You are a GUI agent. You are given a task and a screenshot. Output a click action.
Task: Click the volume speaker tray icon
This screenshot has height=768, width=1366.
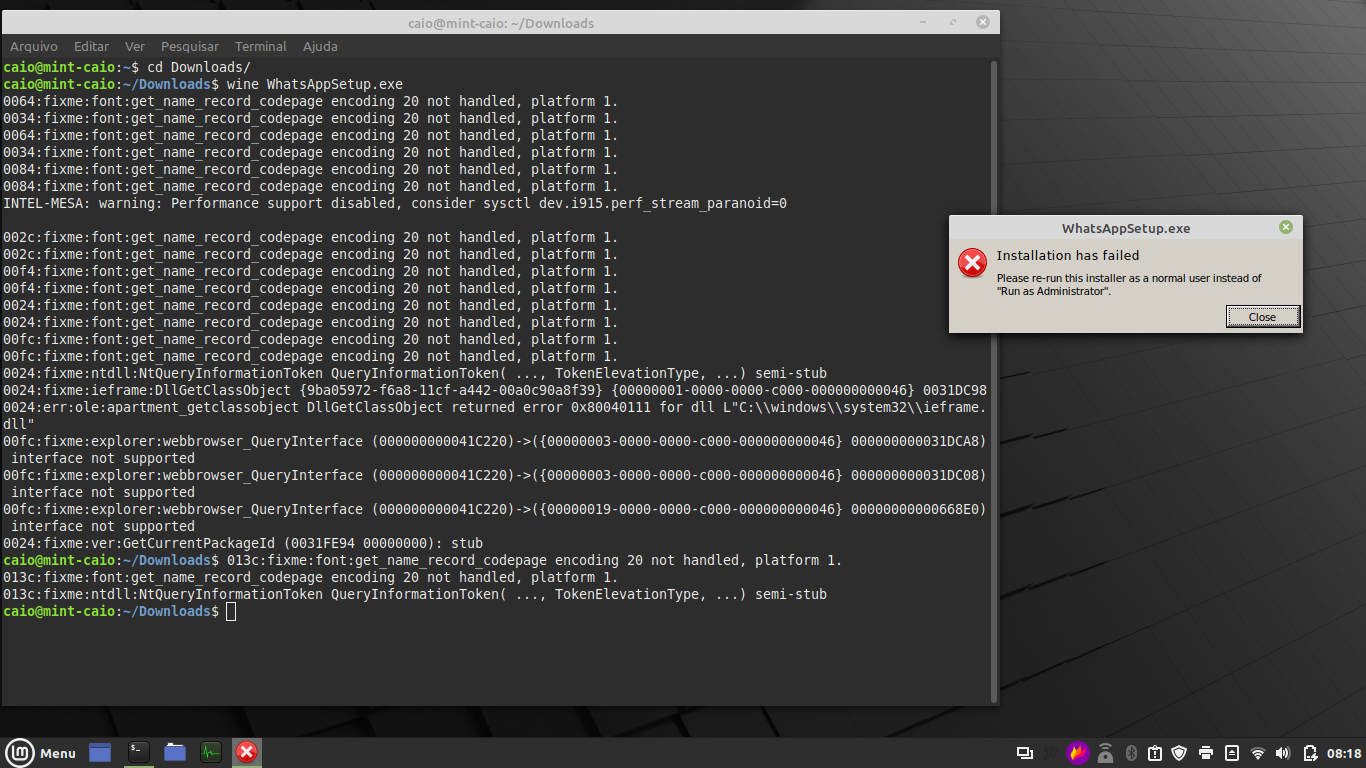tap(1283, 753)
